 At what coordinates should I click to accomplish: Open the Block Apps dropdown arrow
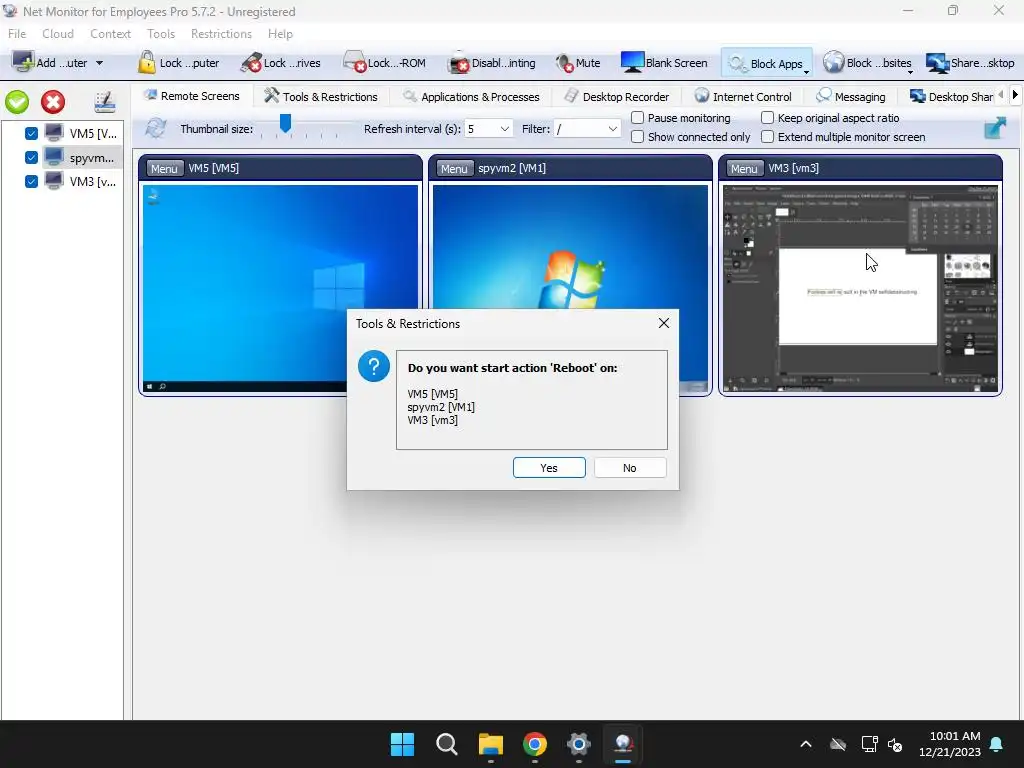[807, 72]
